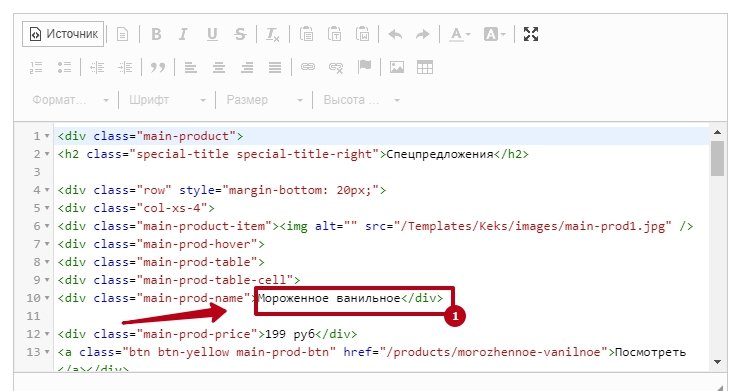Open the Шрифт font dropdown
The width and height of the screenshot is (740, 391).
pyautogui.click(x=168, y=100)
